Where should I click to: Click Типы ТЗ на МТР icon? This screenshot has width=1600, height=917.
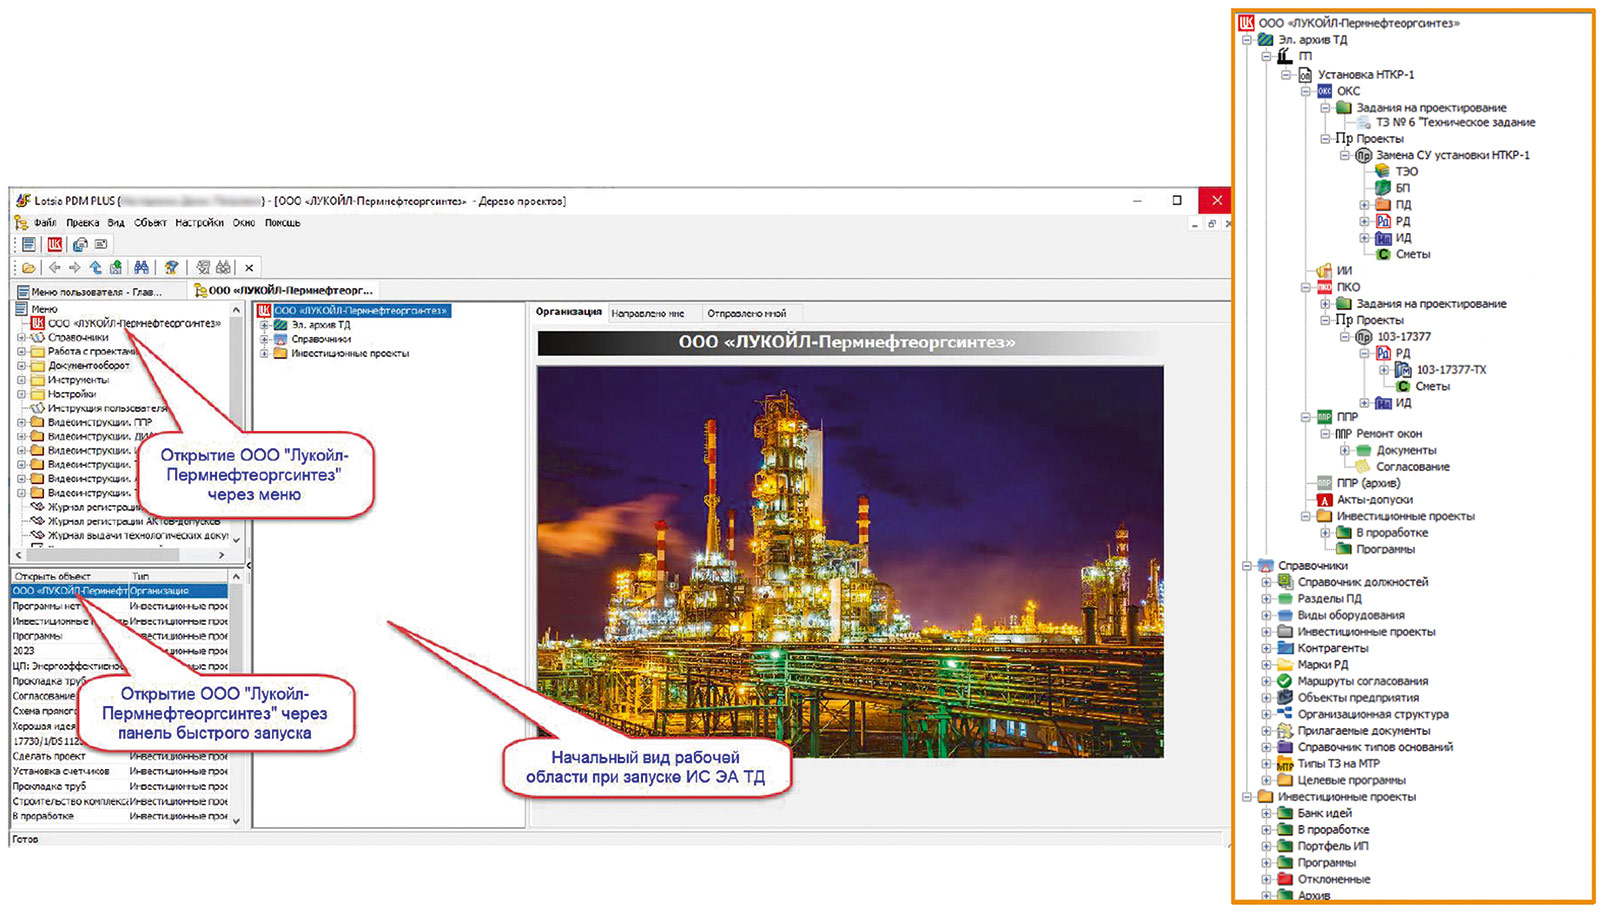[x=1285, y=764]
